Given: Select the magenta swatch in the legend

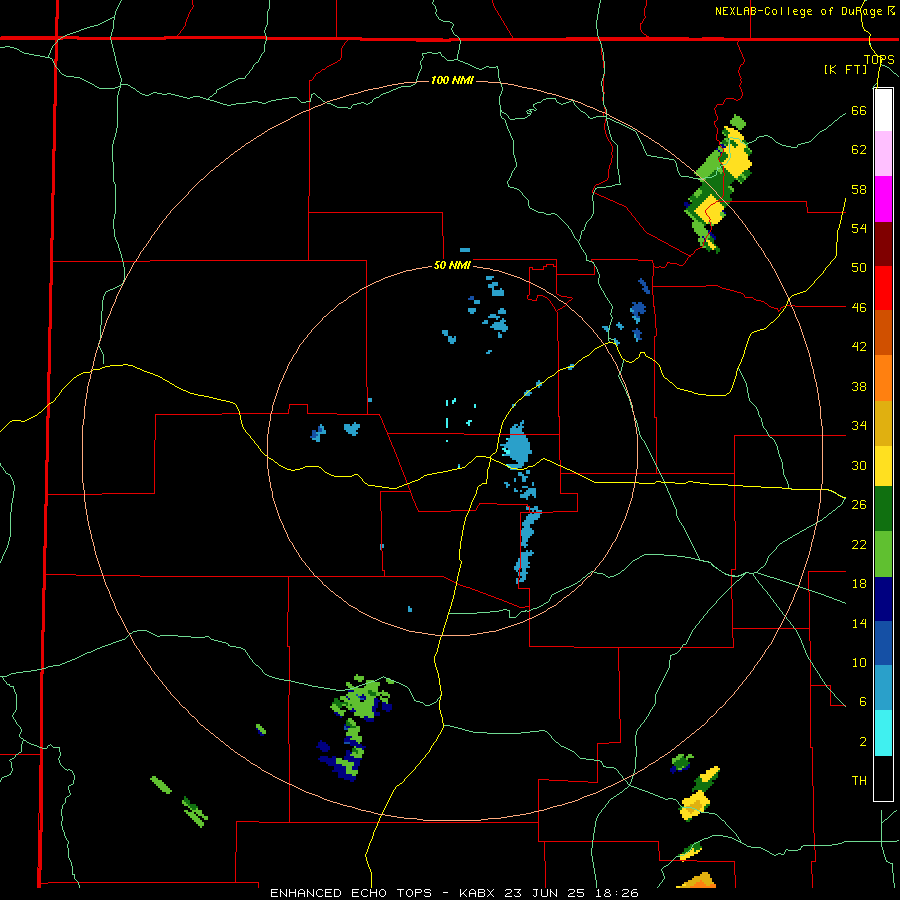Looking at the screenshot, I should (883, 199).
